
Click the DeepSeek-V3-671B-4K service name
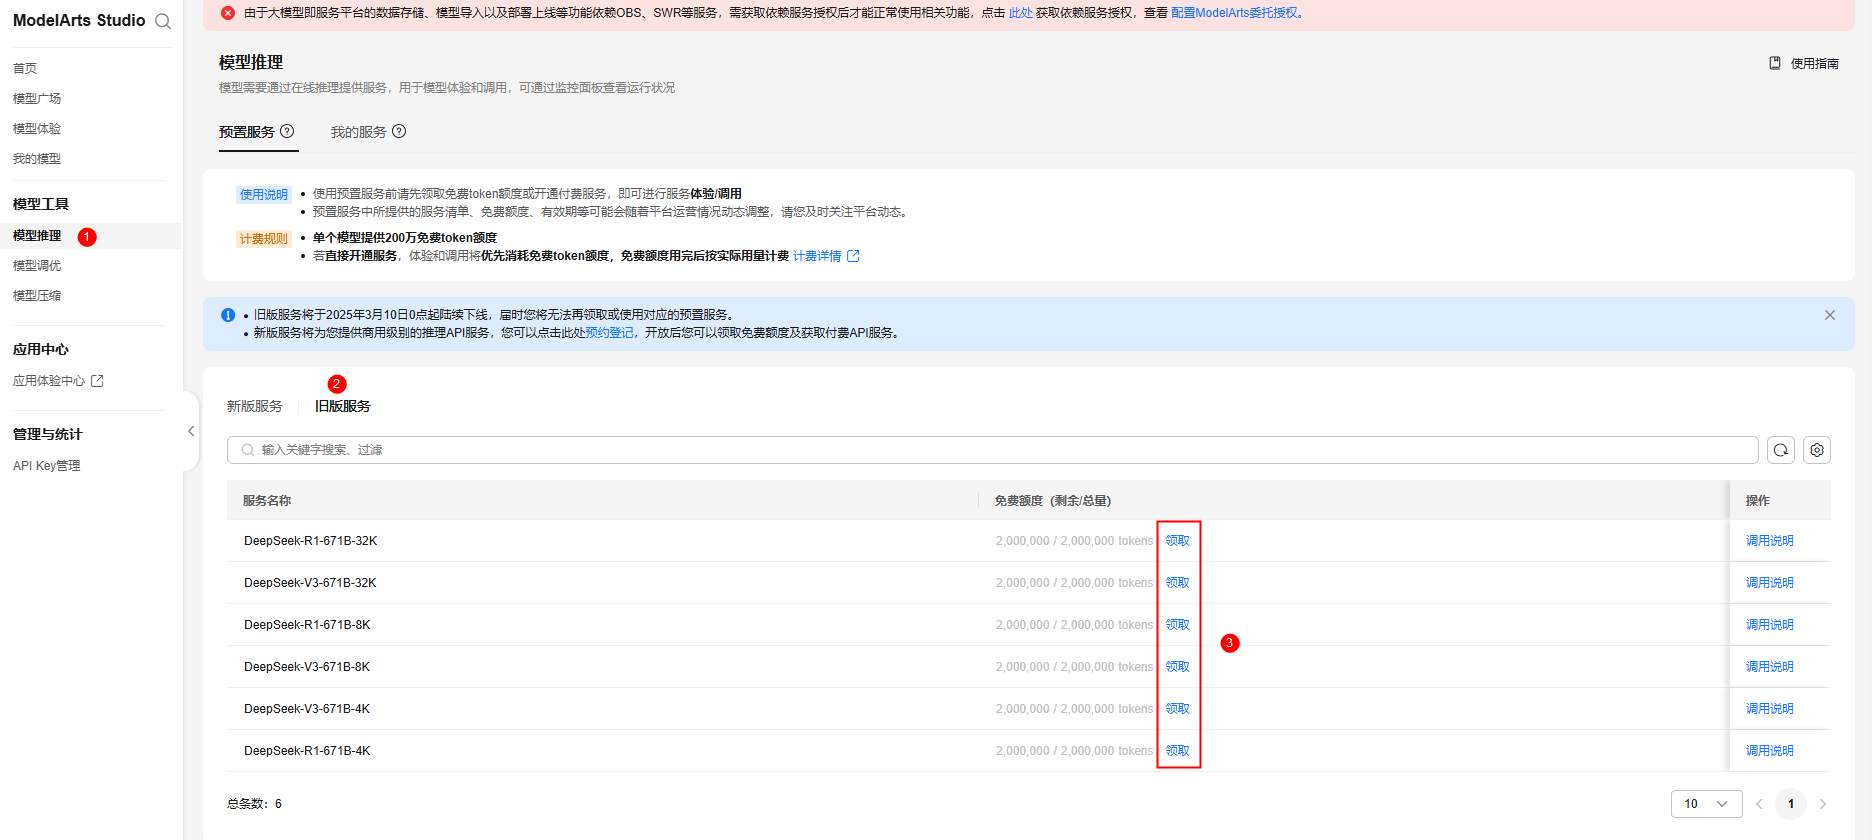[307, 709]
